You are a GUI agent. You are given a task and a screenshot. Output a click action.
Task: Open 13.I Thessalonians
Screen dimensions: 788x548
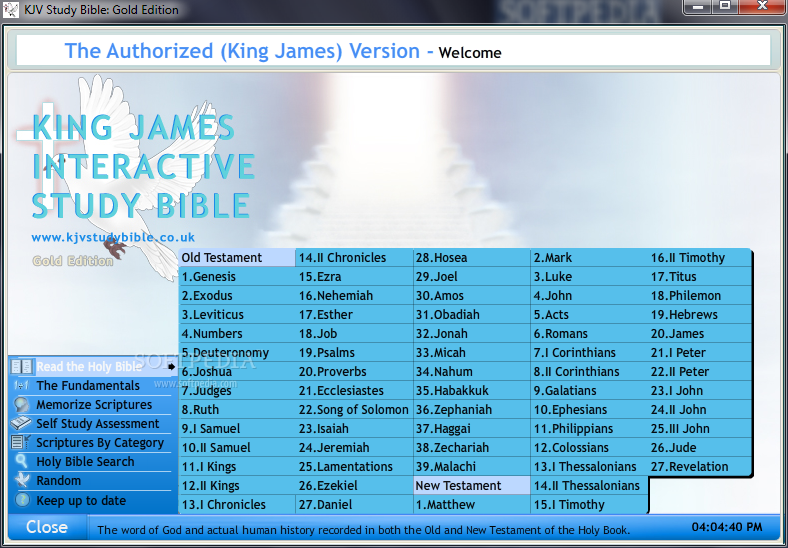tap(589, 467)
